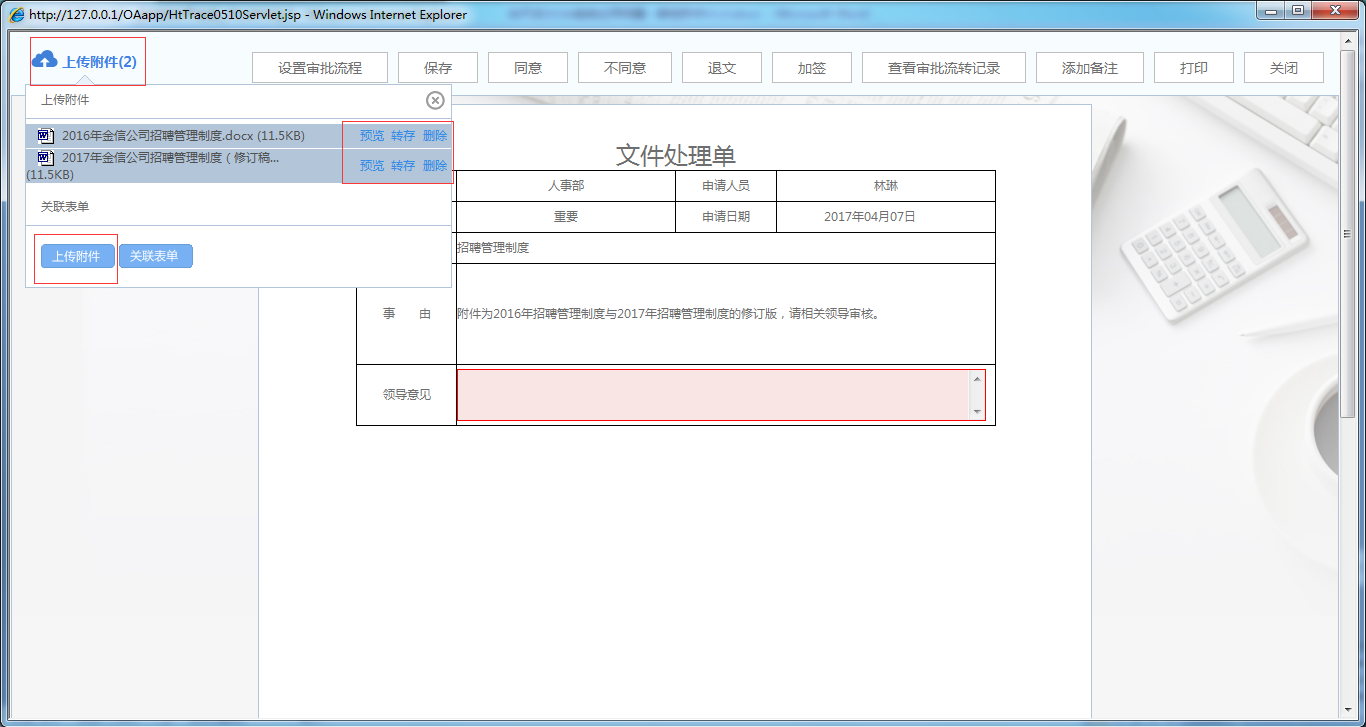1366x727 pixels.
Task: Open 查看审批流转记录
Action: 944,68
